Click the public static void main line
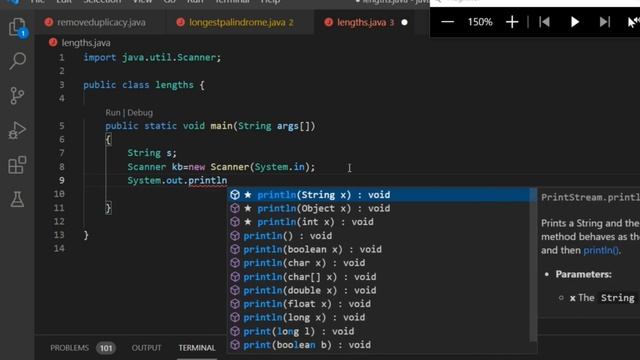 [210, 126]
